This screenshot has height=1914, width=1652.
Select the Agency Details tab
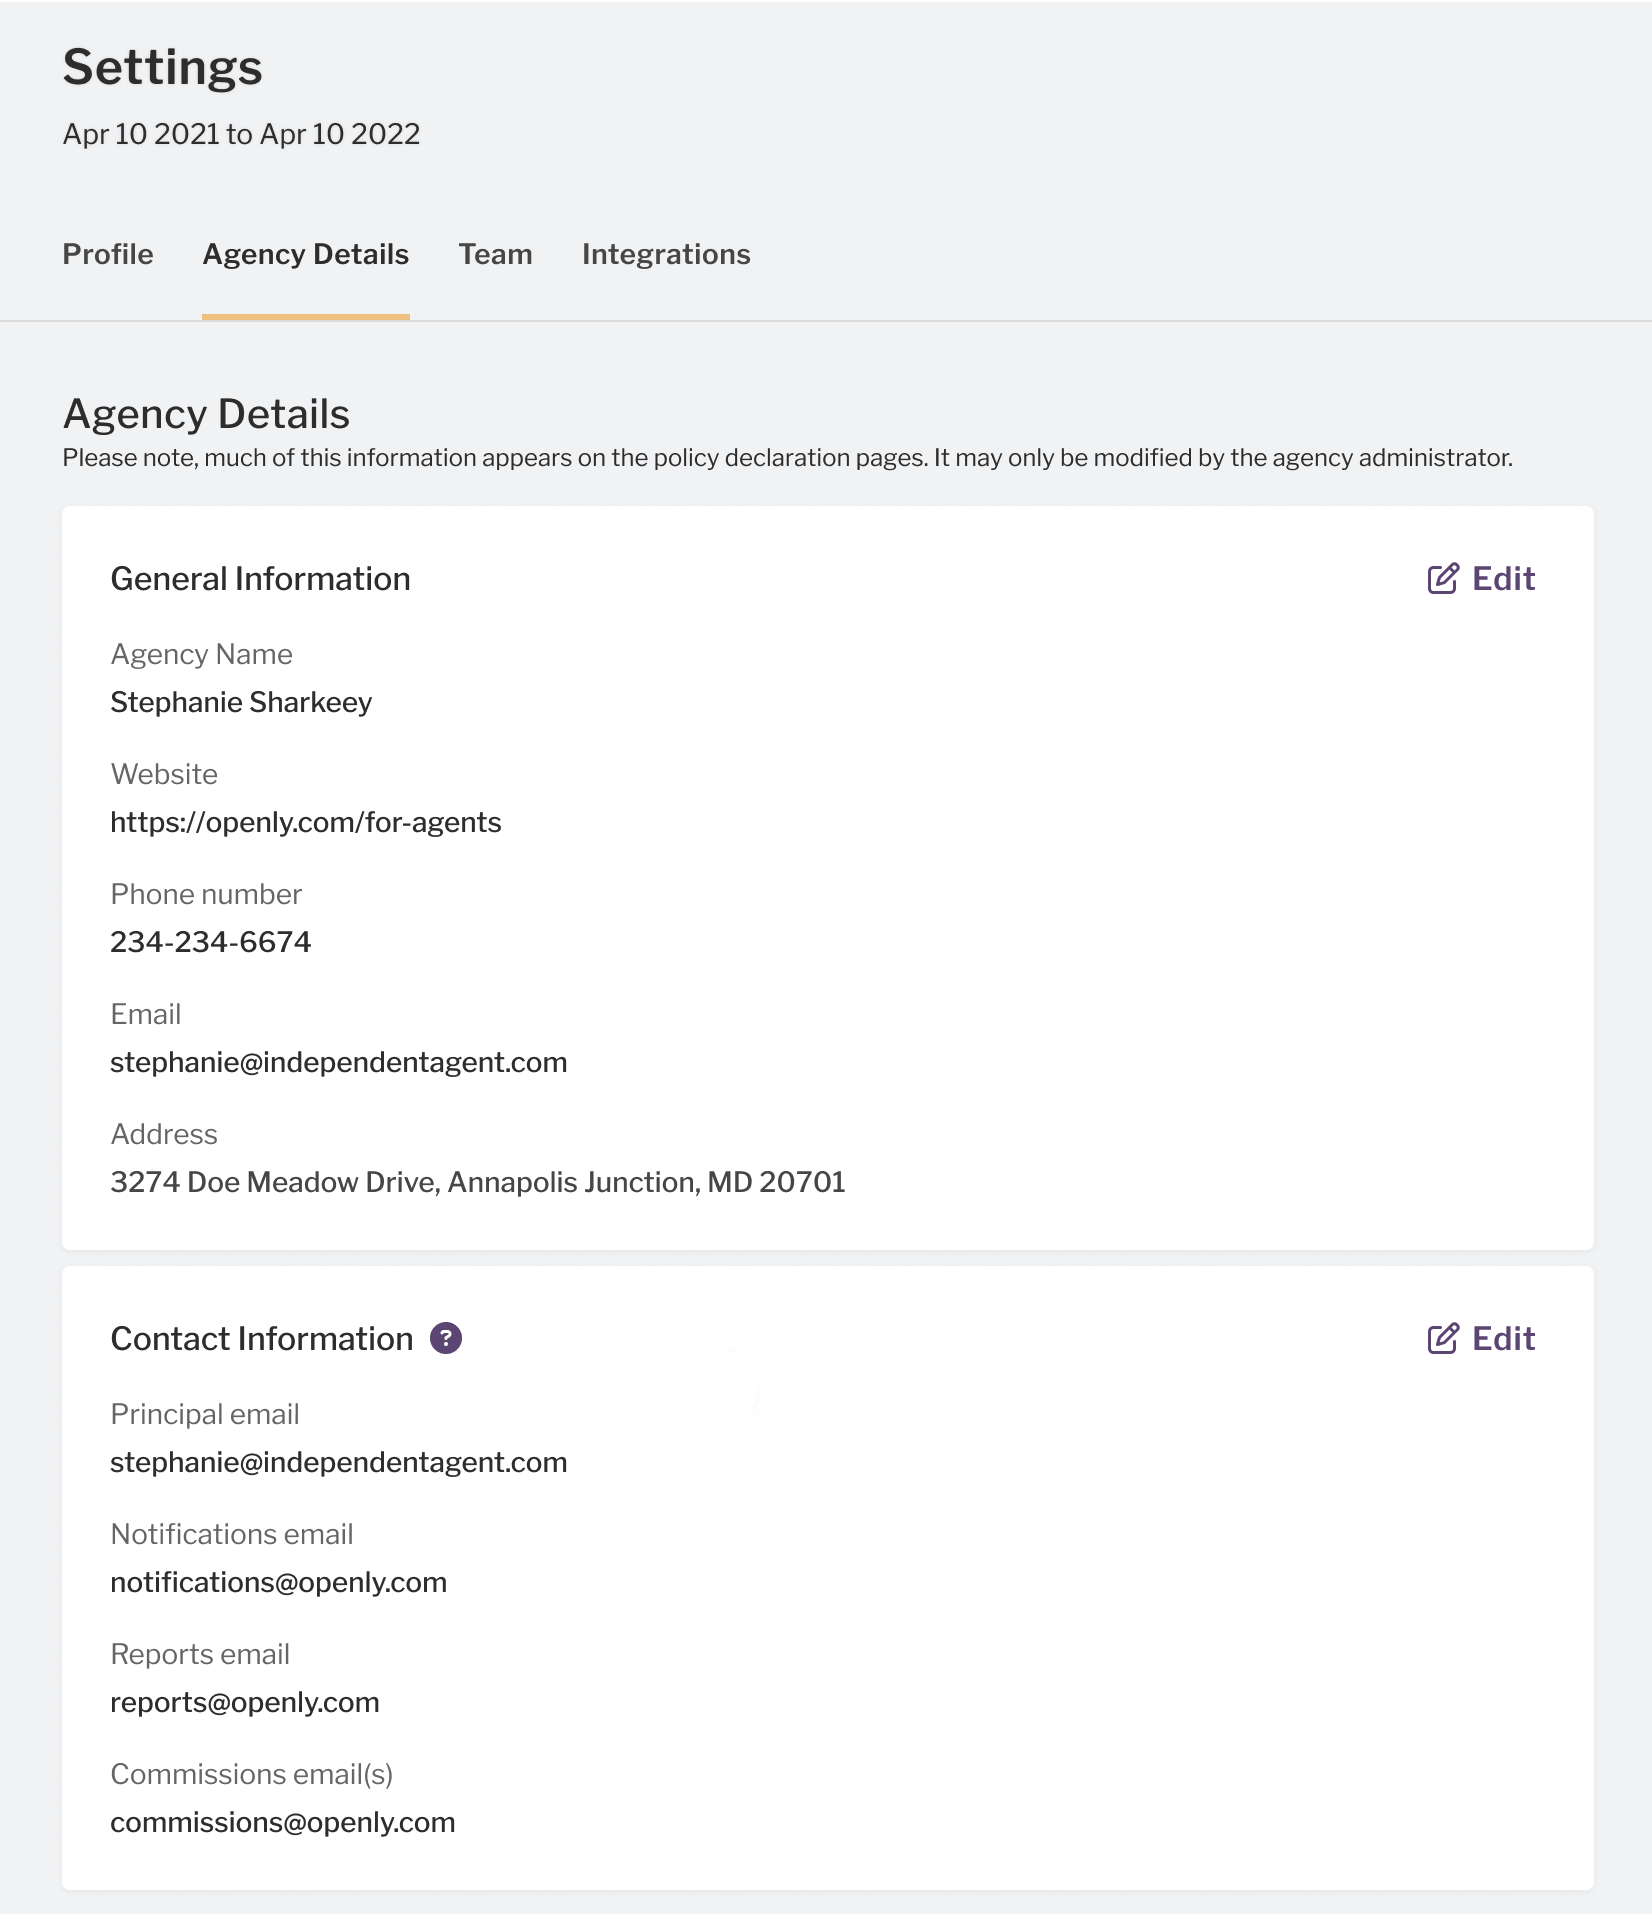point(306,254)
